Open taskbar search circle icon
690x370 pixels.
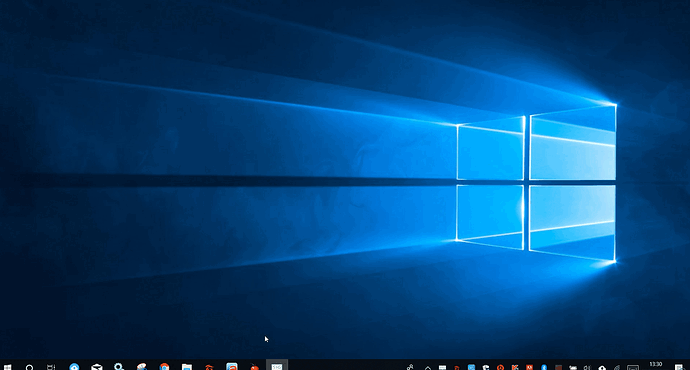click(29, 367)
